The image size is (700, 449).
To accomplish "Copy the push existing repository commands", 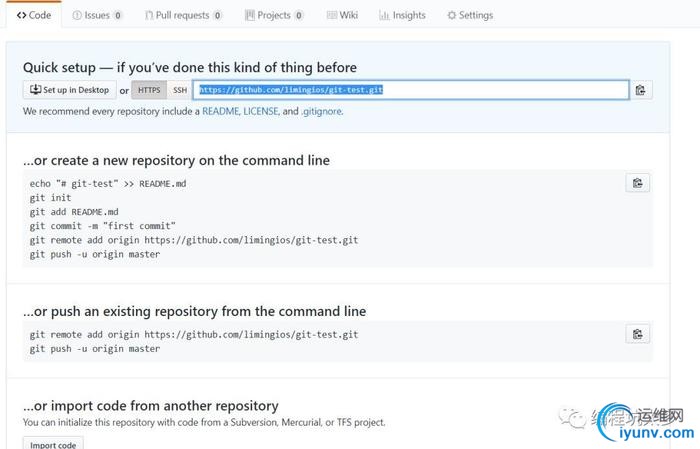I will [x=638, y=334].
